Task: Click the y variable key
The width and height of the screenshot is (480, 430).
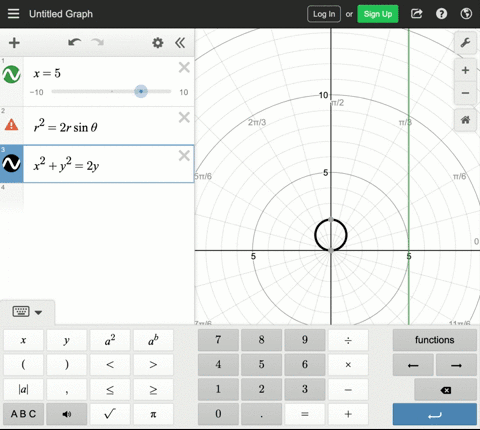Action: coord(67,340)
